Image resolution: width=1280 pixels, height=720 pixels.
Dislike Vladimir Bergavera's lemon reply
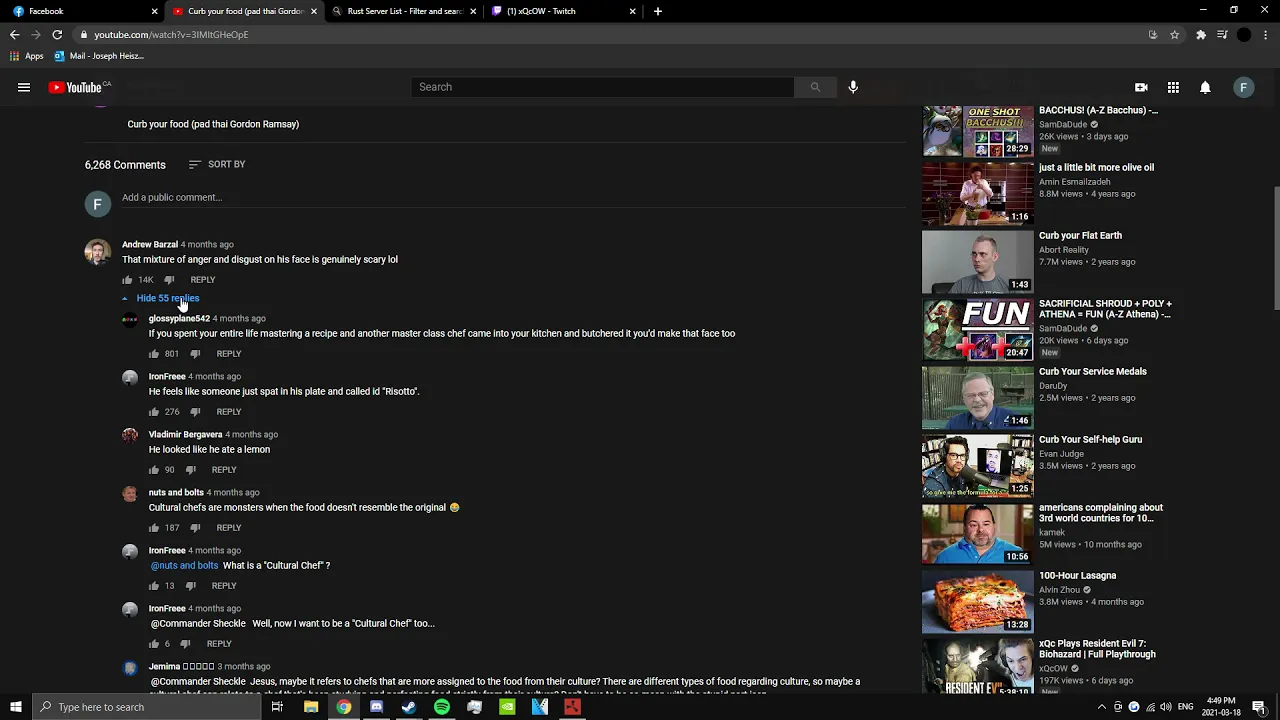[190, 470]
